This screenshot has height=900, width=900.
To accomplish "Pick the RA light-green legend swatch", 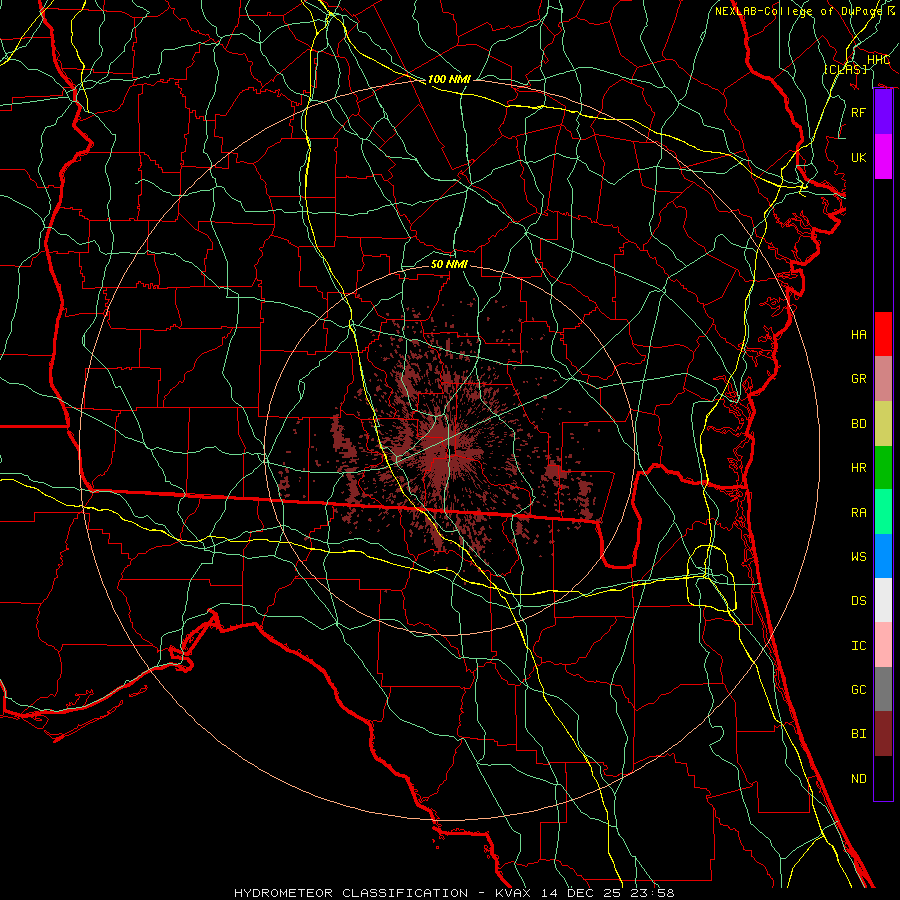I will [883, 512].
